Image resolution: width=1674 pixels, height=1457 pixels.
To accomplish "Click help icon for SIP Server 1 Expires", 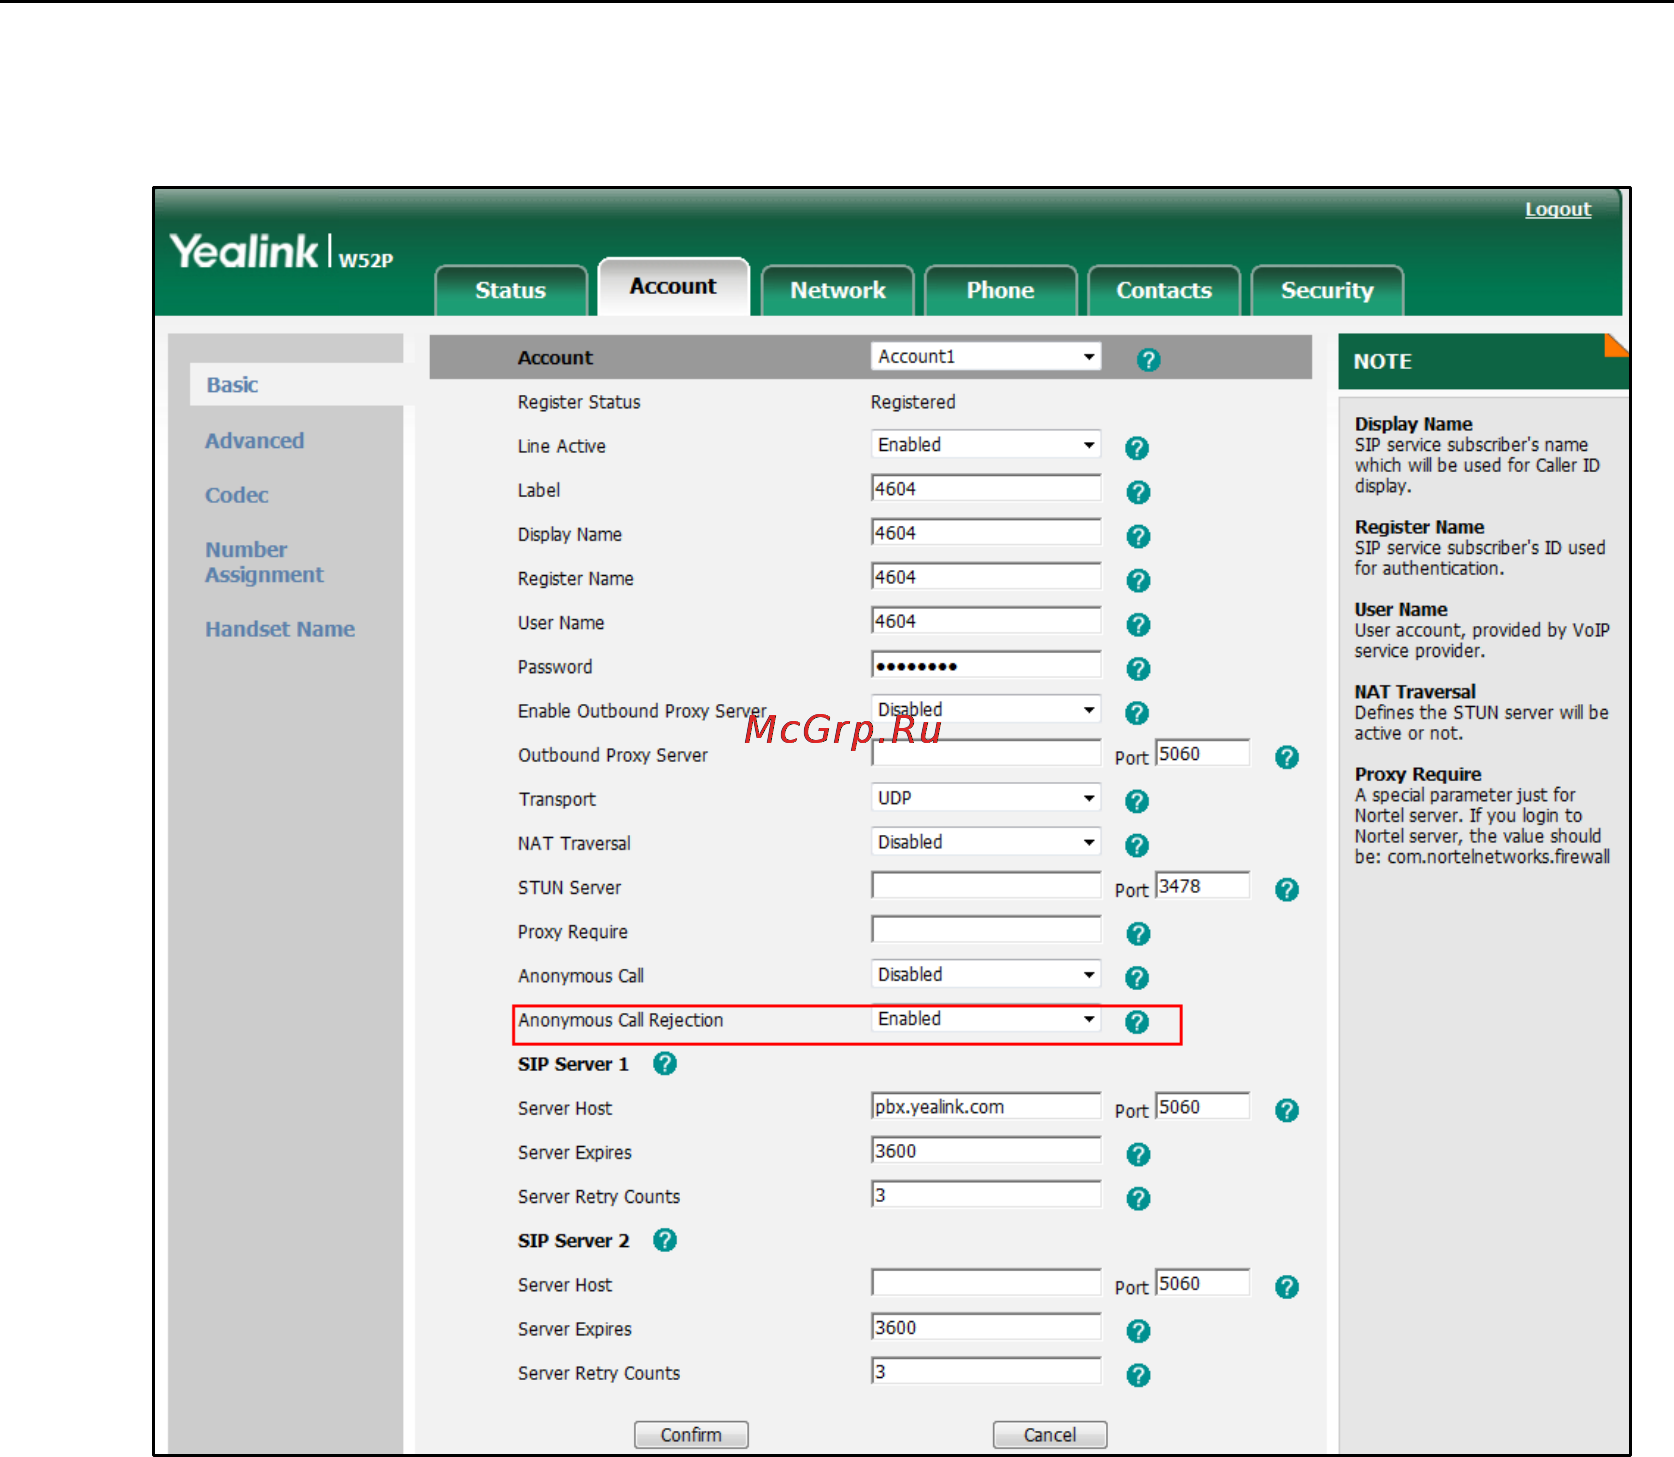I will click(x=1138, y=1154).
